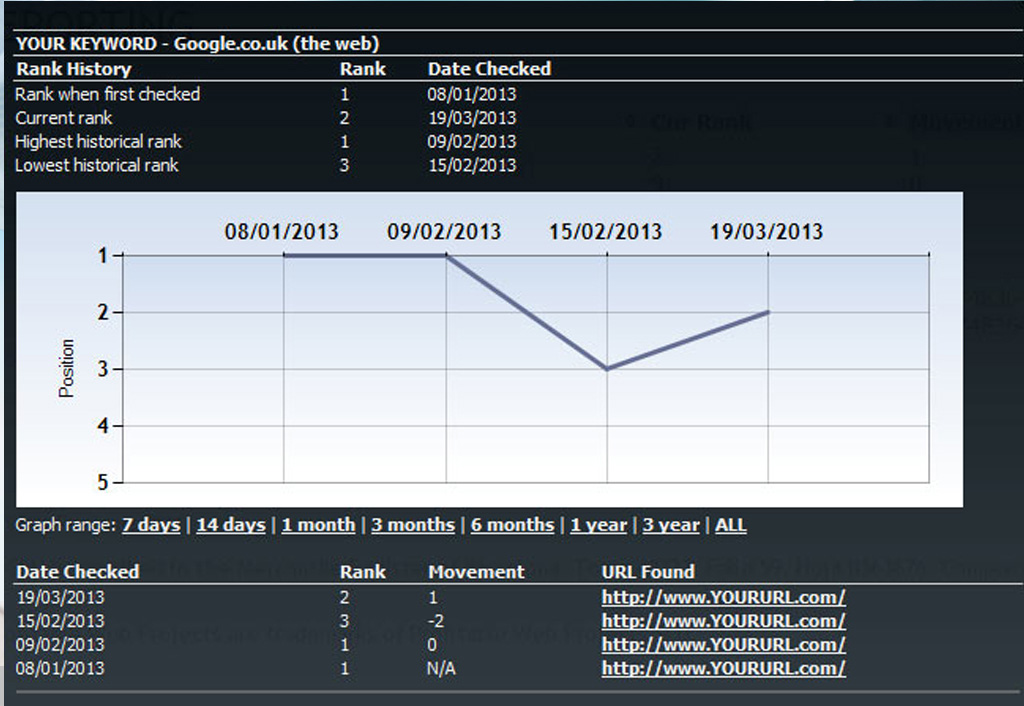Open URL found on 19/03/2013 row
The width and height of the screenshot is (1024, 706).
(x=723, y=597)
